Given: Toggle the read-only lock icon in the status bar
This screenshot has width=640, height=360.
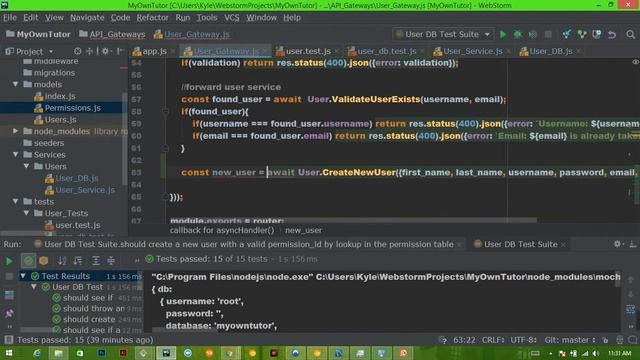Looking at the screenshot, I should click(605, 340).
